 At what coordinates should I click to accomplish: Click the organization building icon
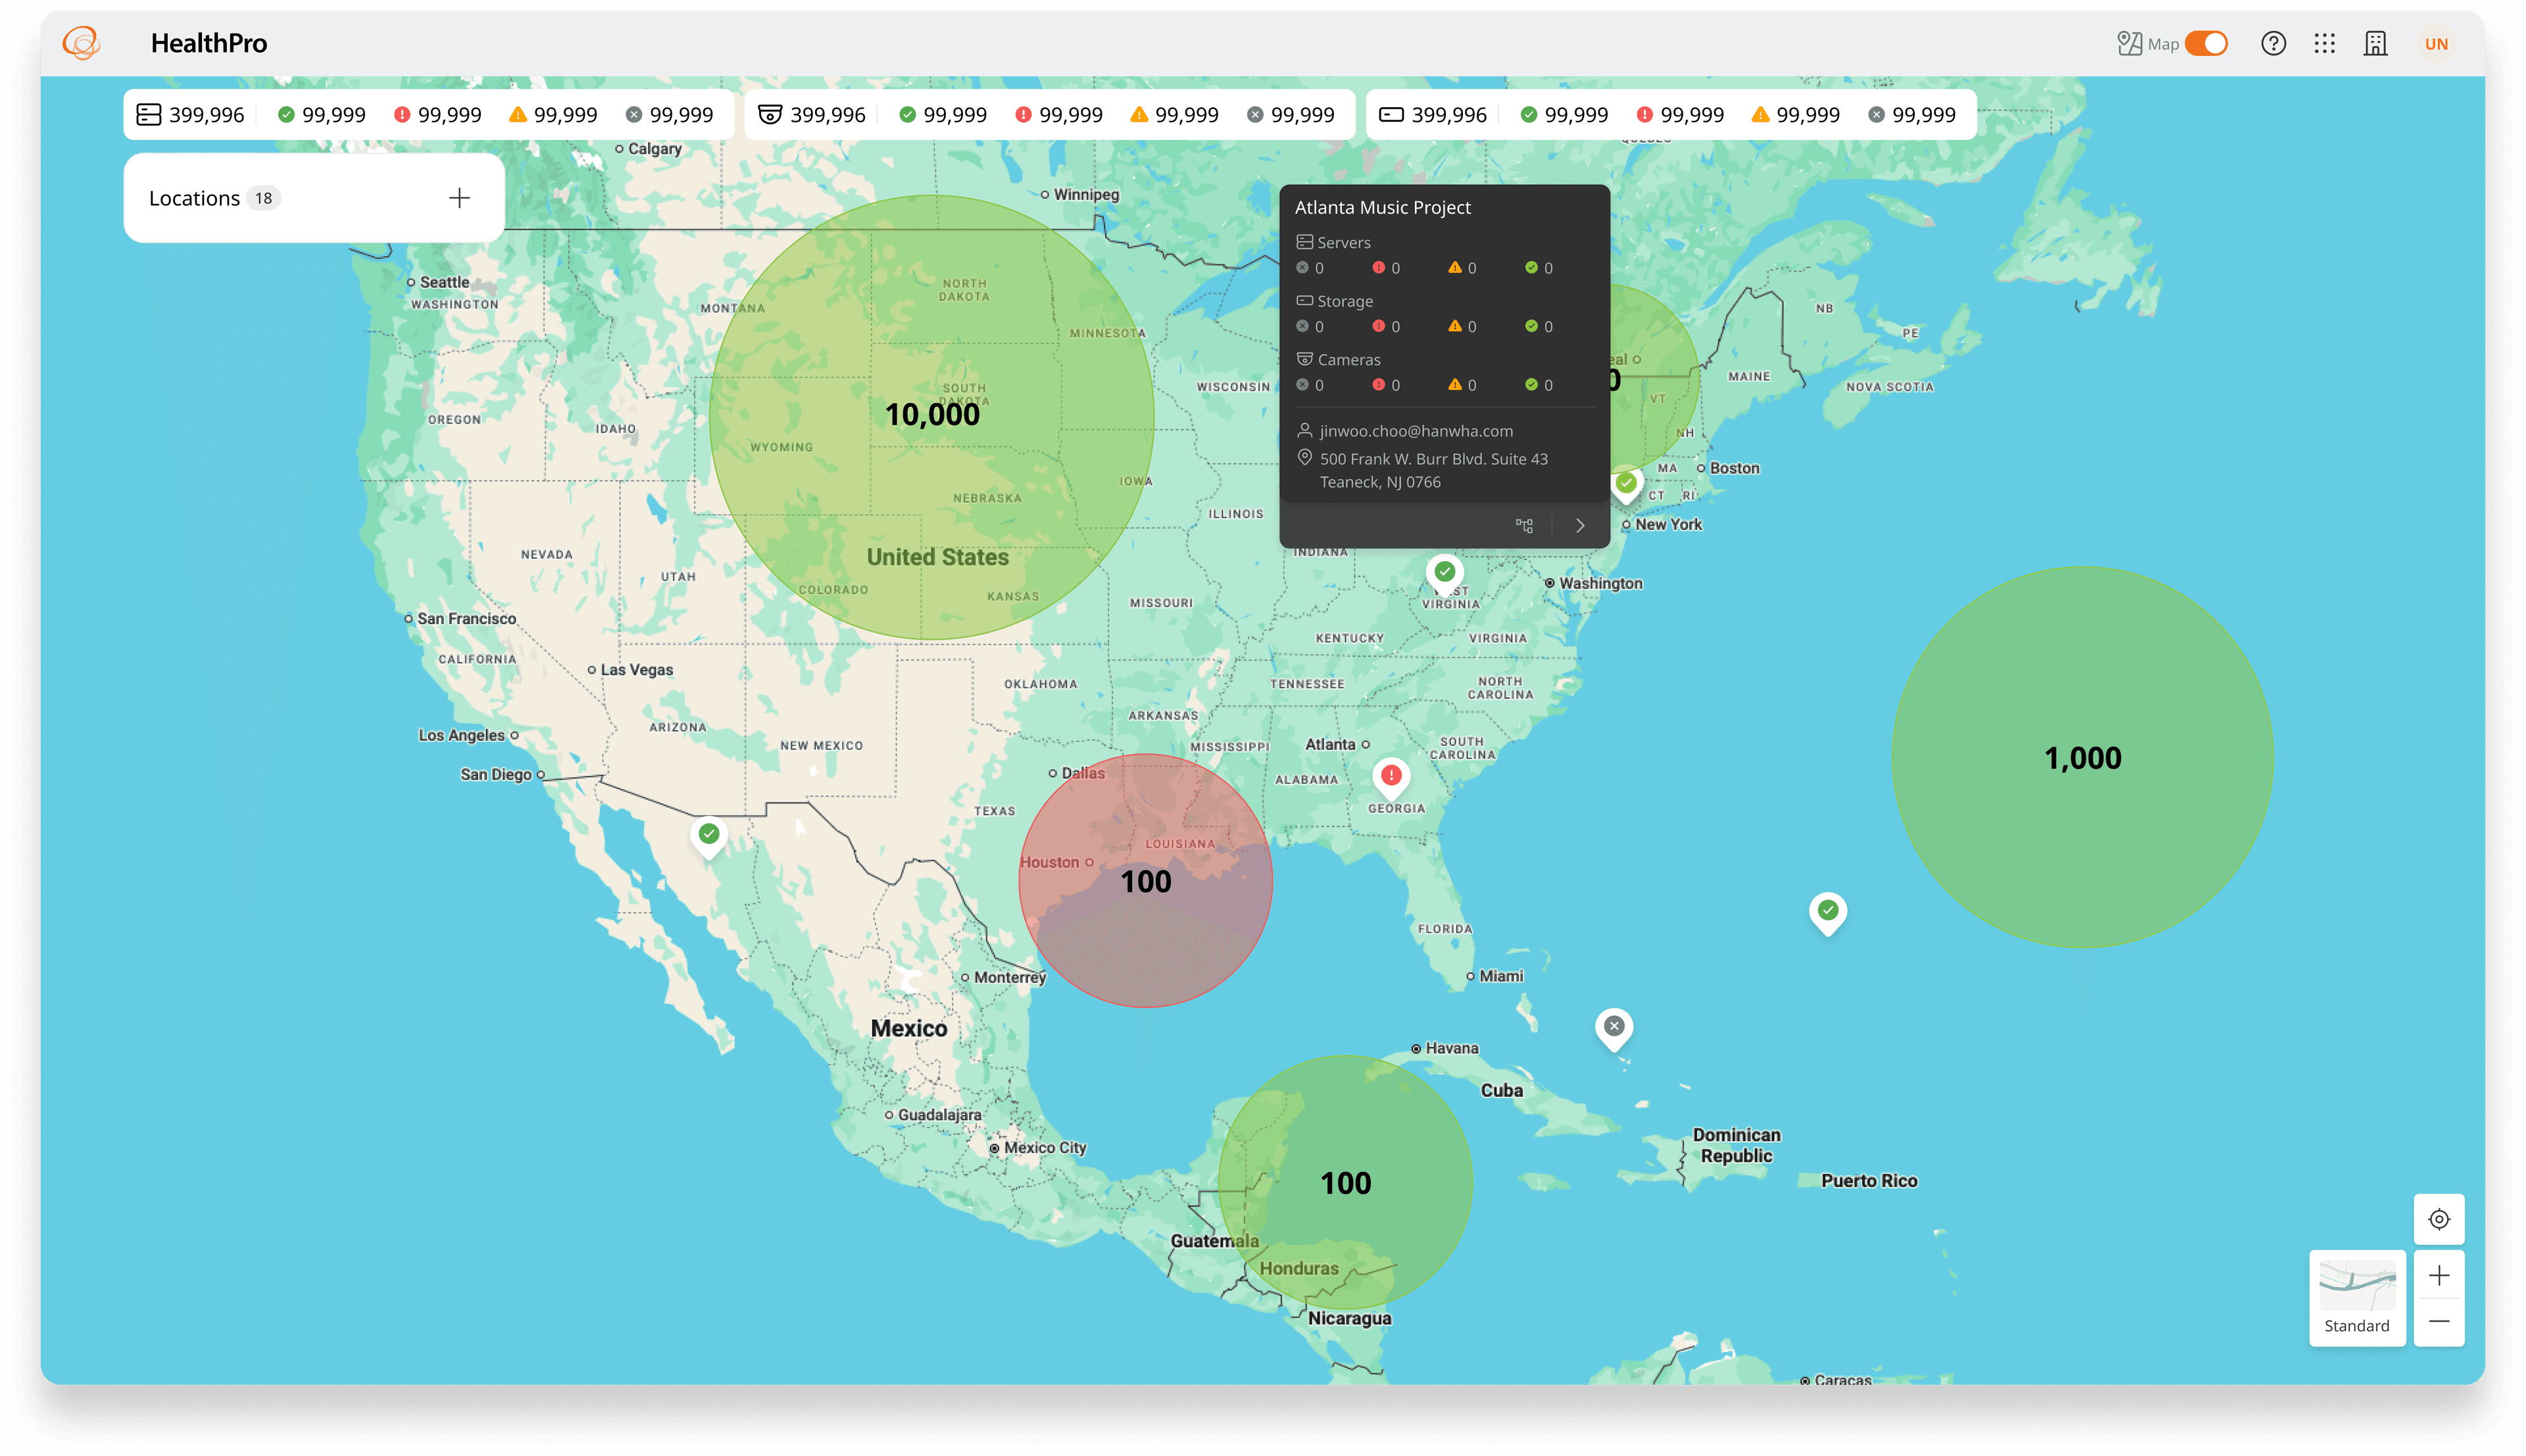point(2375,44)
